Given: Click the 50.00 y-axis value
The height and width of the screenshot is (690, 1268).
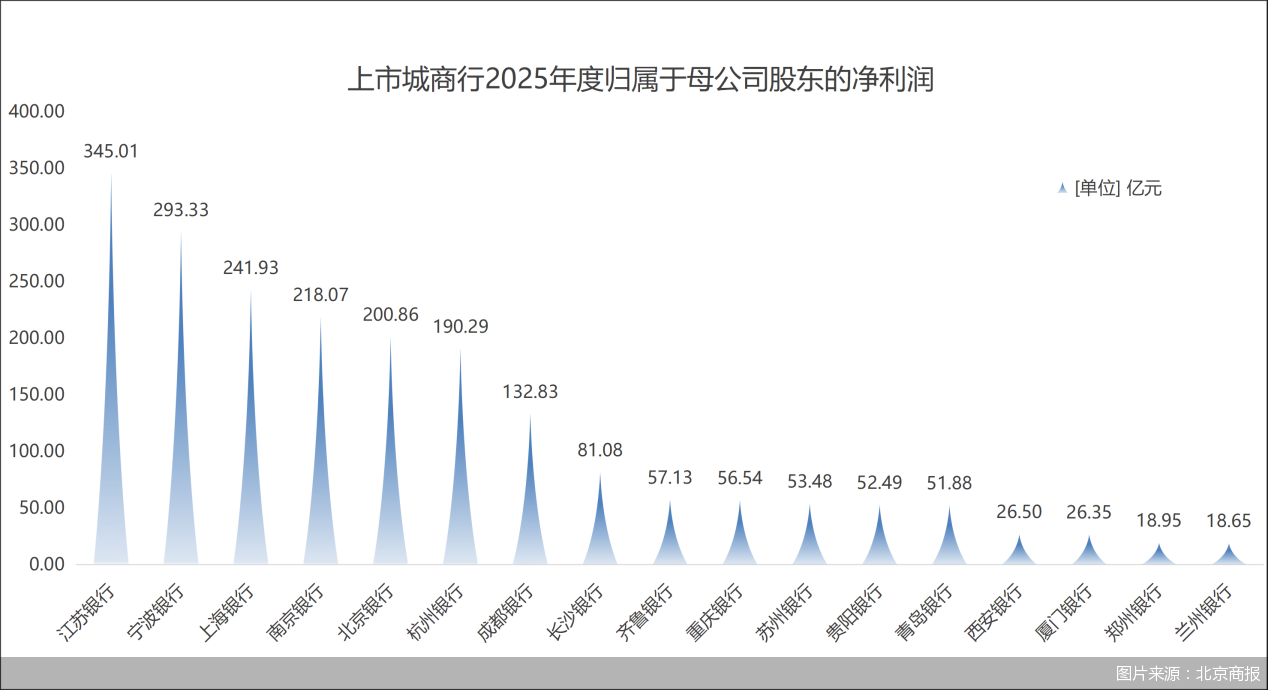Looking at the screenshot, I should pyautogui.click(x=41, y=507).
